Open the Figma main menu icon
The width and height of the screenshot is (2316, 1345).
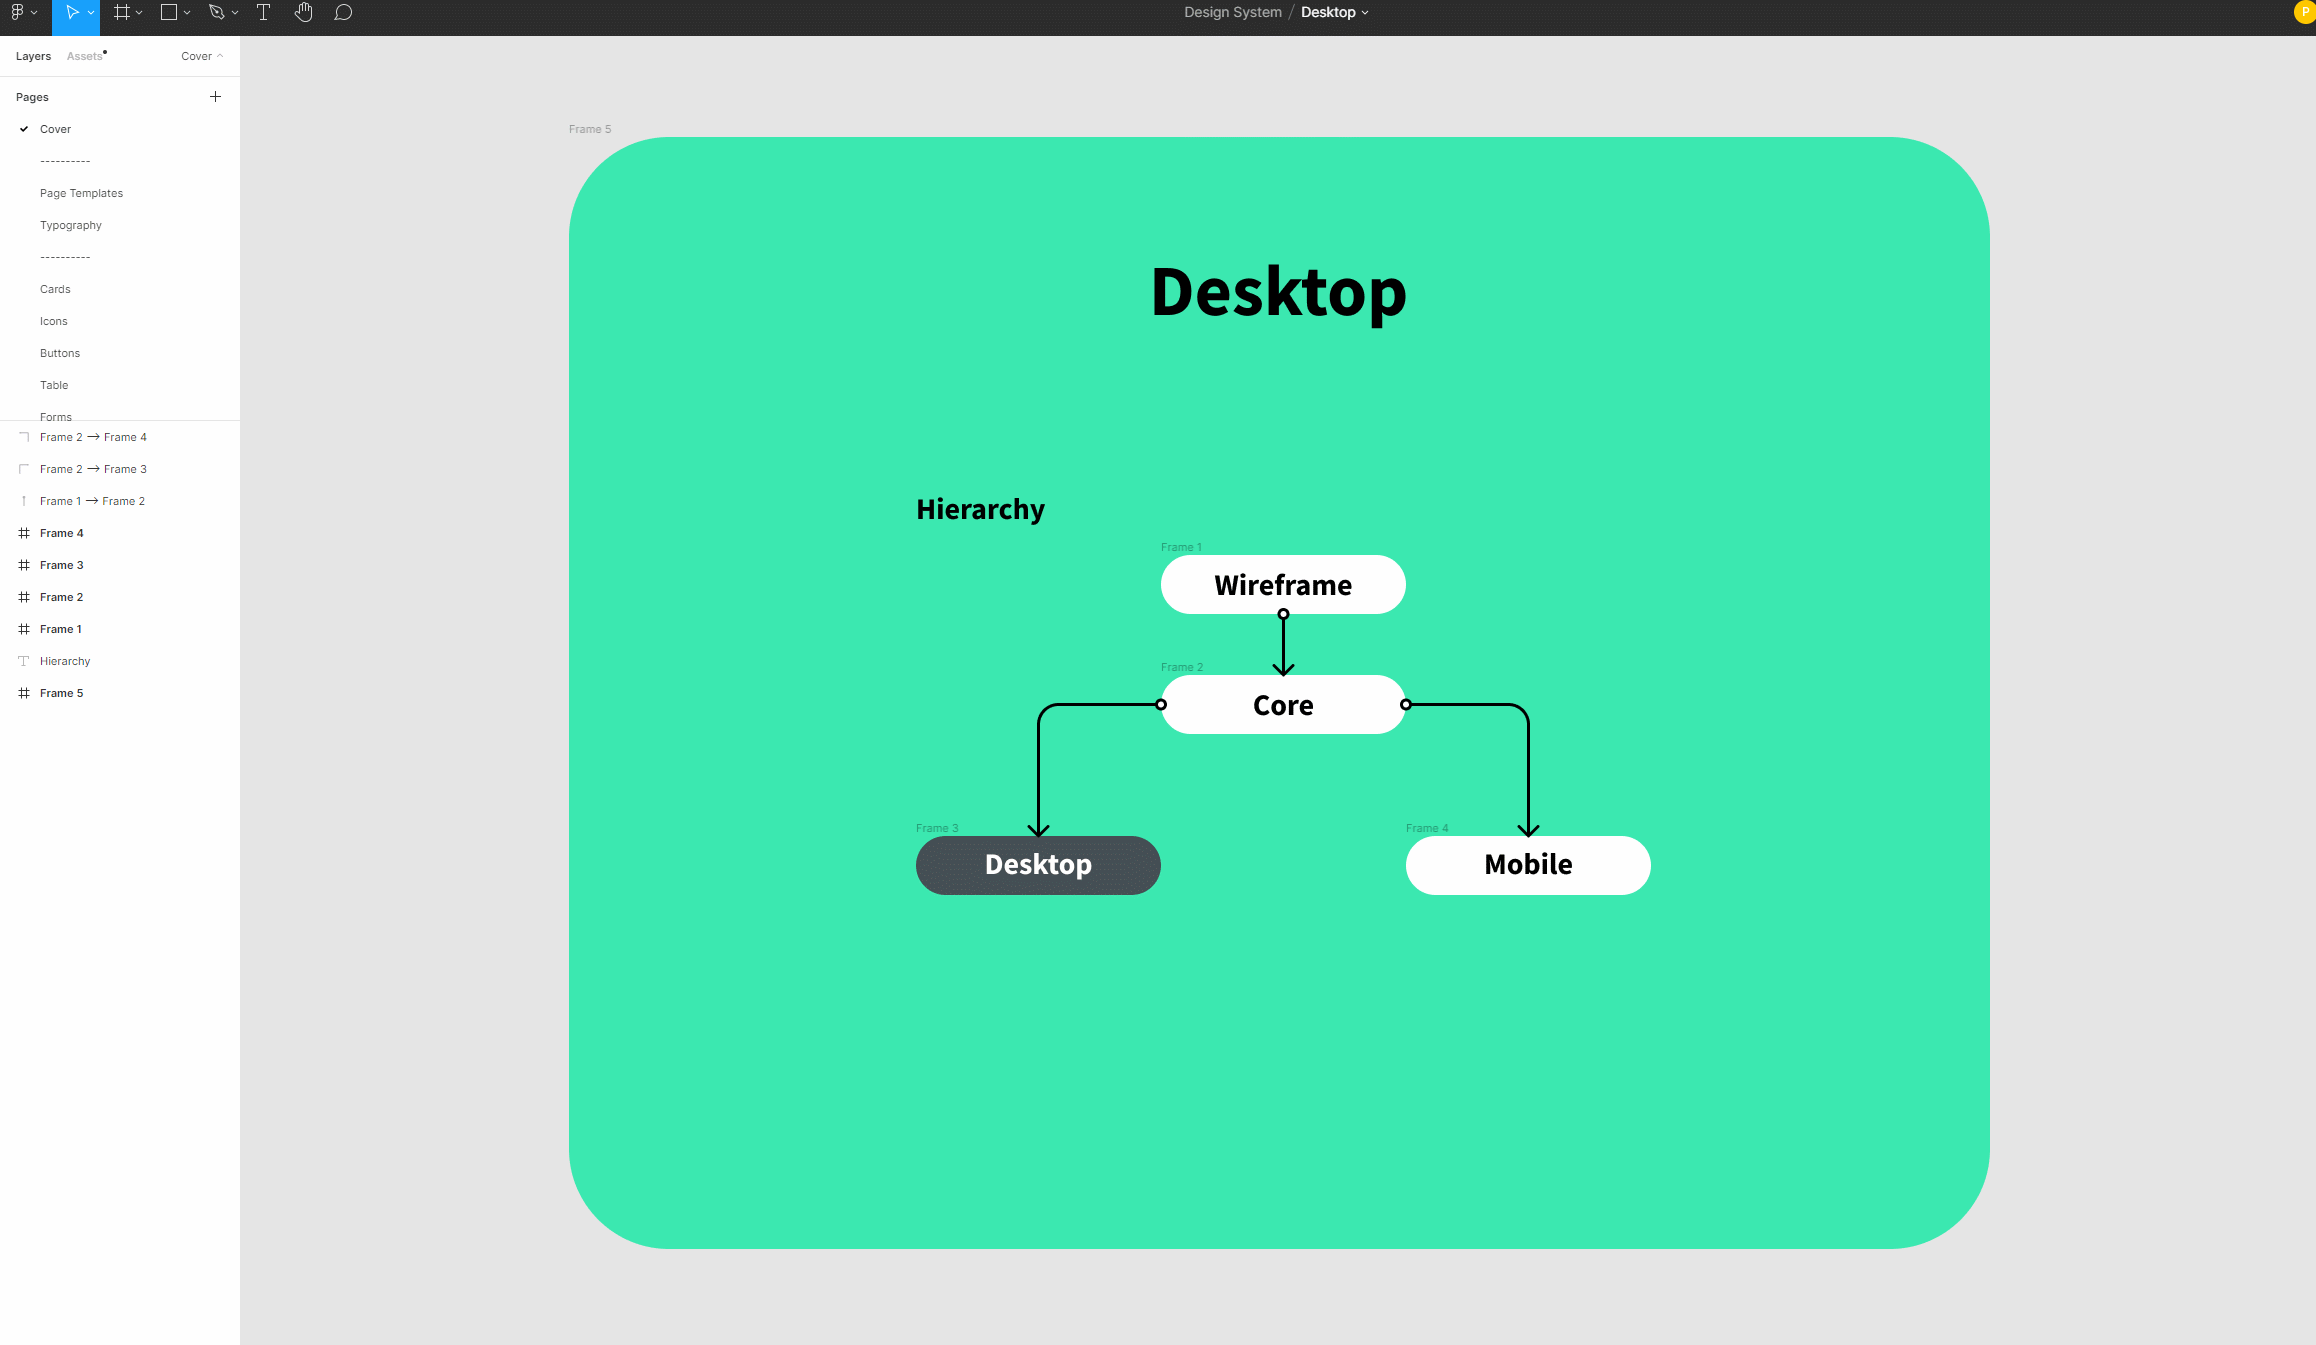click(x=17, y=12)
